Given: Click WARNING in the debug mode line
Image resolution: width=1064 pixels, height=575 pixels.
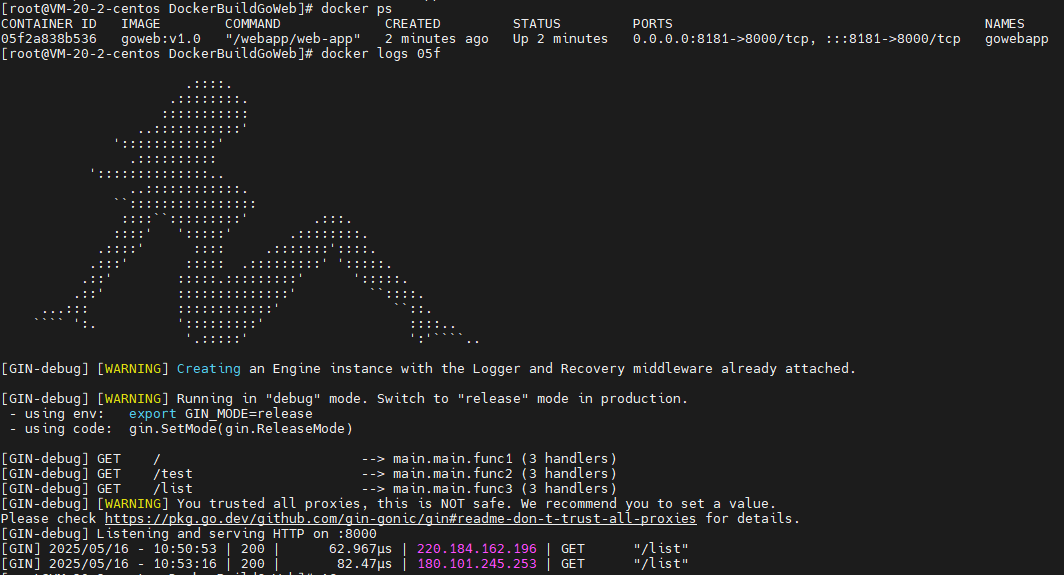Looking at the screenshot, I should (x=132, y=398).
